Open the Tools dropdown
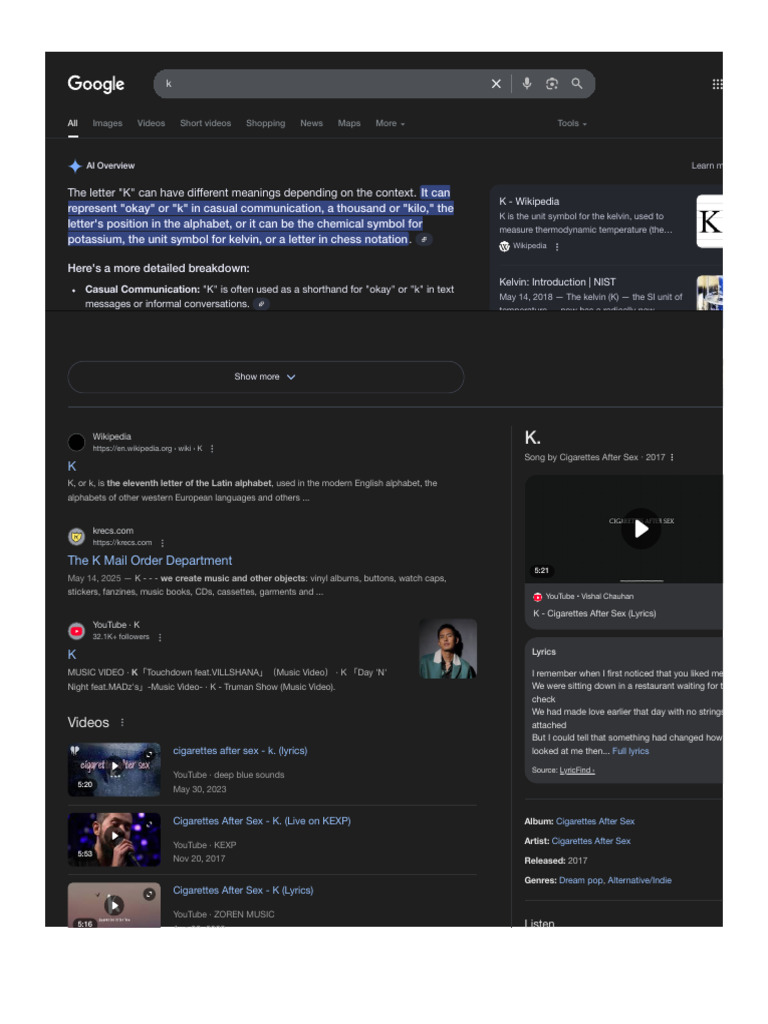 click(x=572, y=123)
